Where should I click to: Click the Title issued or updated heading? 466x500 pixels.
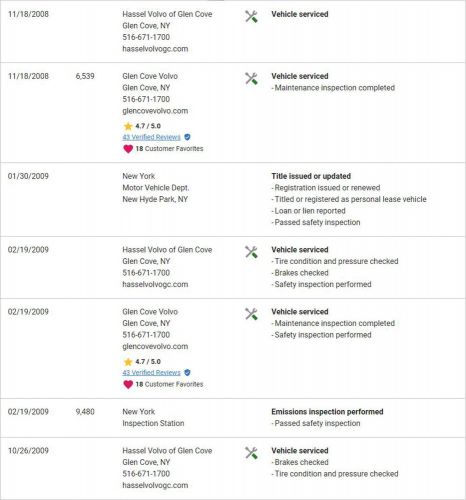pos(311,176)
